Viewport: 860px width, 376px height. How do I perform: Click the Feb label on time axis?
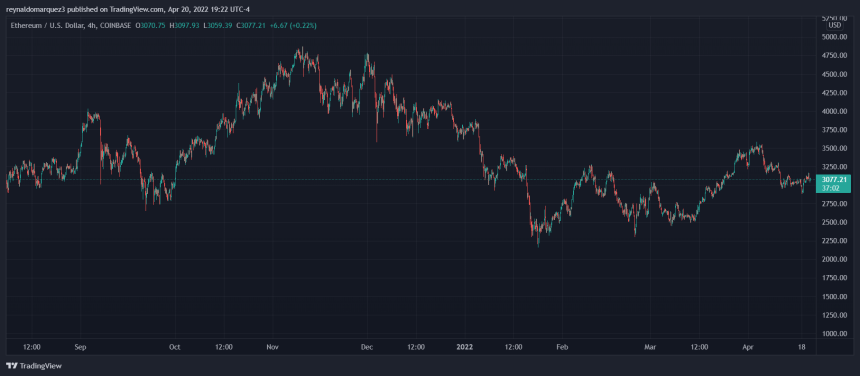pyautogui.click(x=562, y=347)
